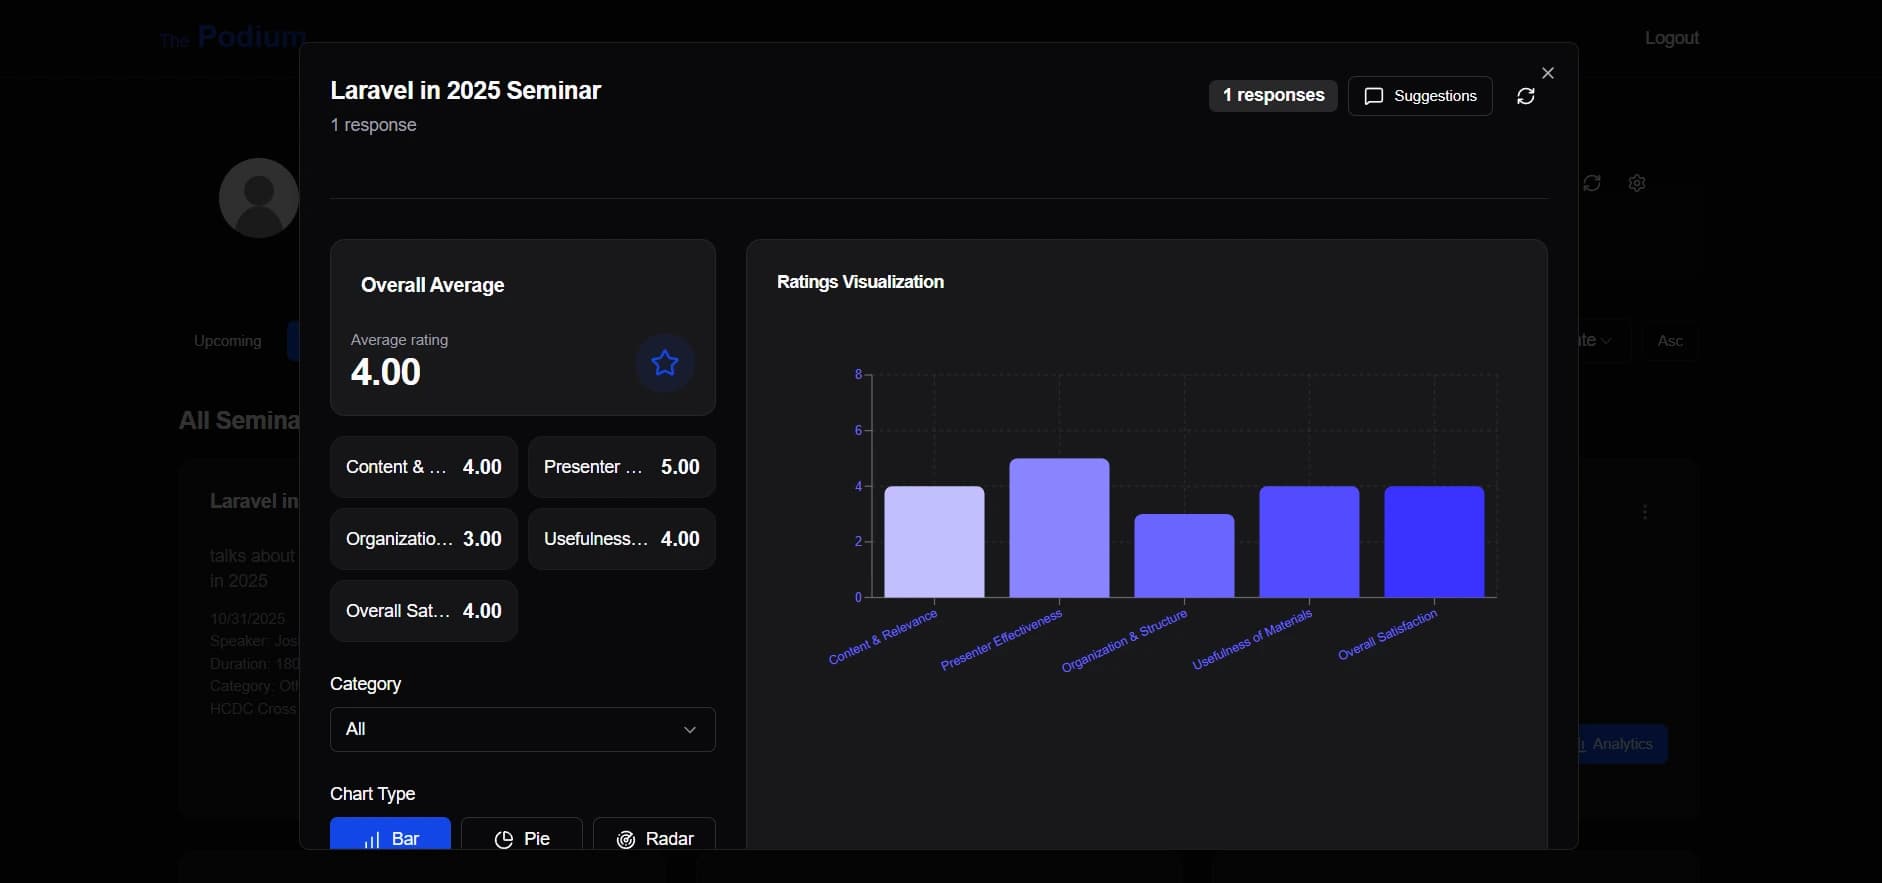Switch chart type to Pie

pos(521,837)
